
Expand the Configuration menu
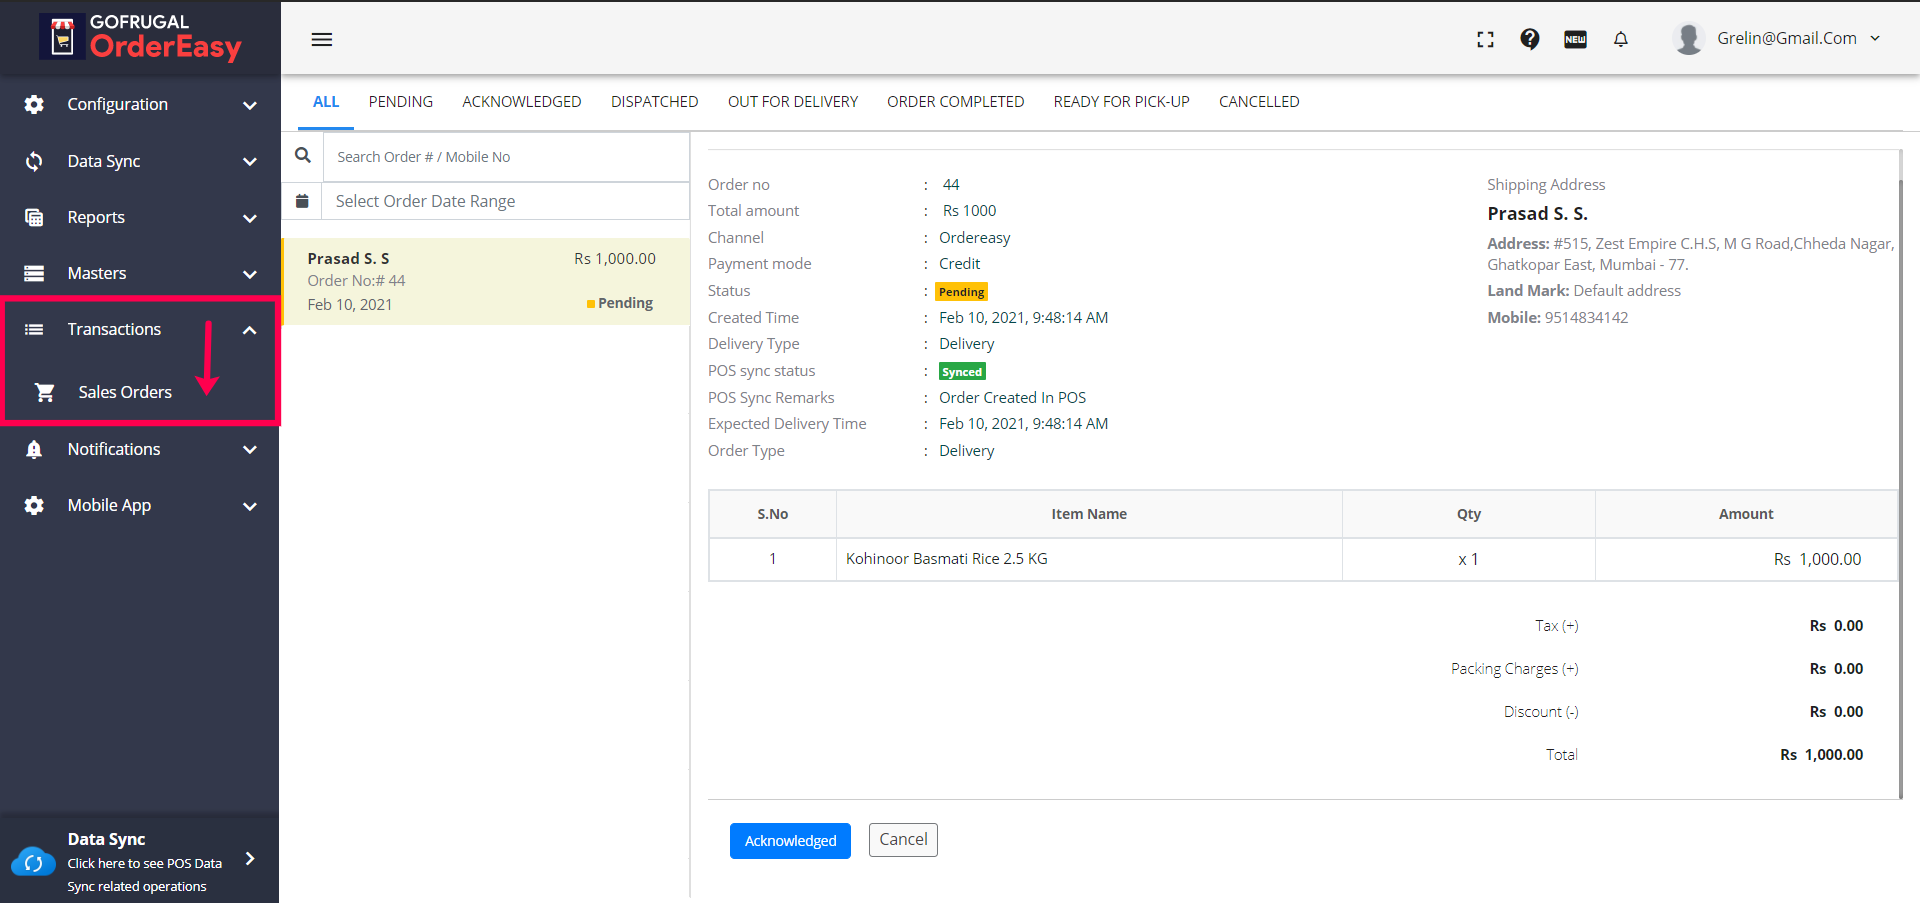pyautogui.click(x=140, y=105)
